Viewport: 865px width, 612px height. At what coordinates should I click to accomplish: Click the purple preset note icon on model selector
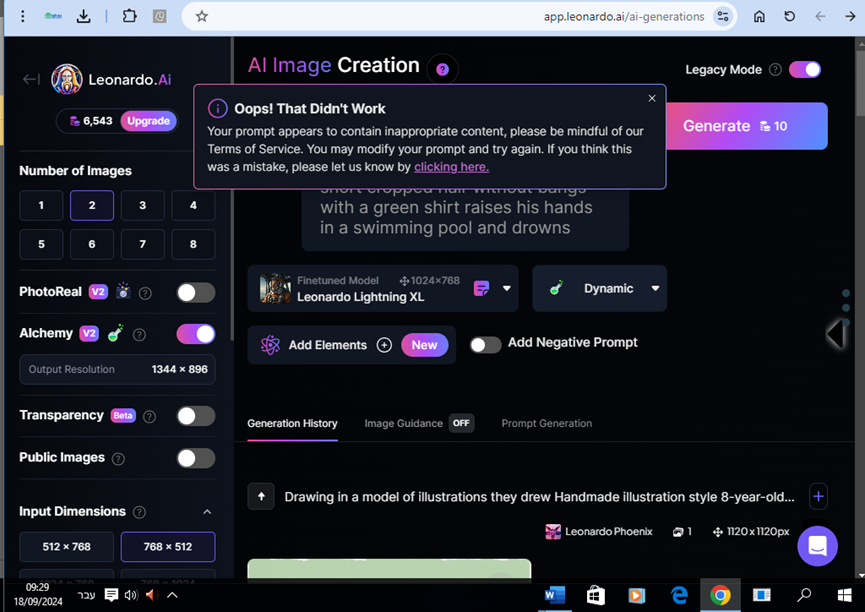(x=481, y=288)
